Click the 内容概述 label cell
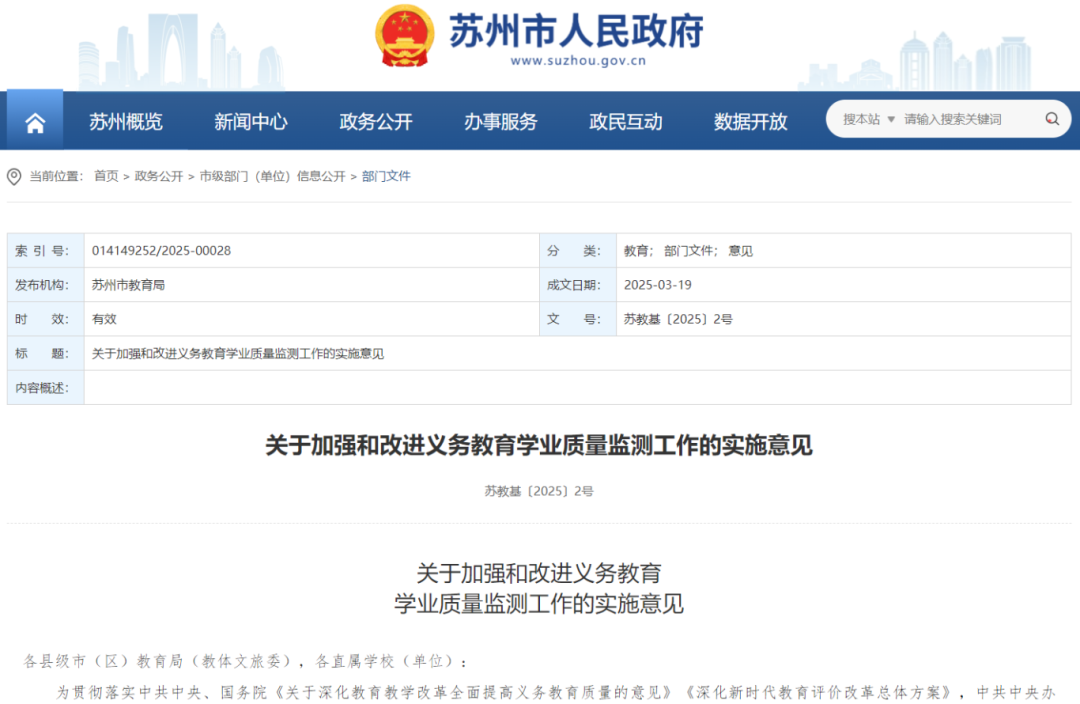This screenshot has height=704, width=1080. pyautogui.click(x=45, y=388)
